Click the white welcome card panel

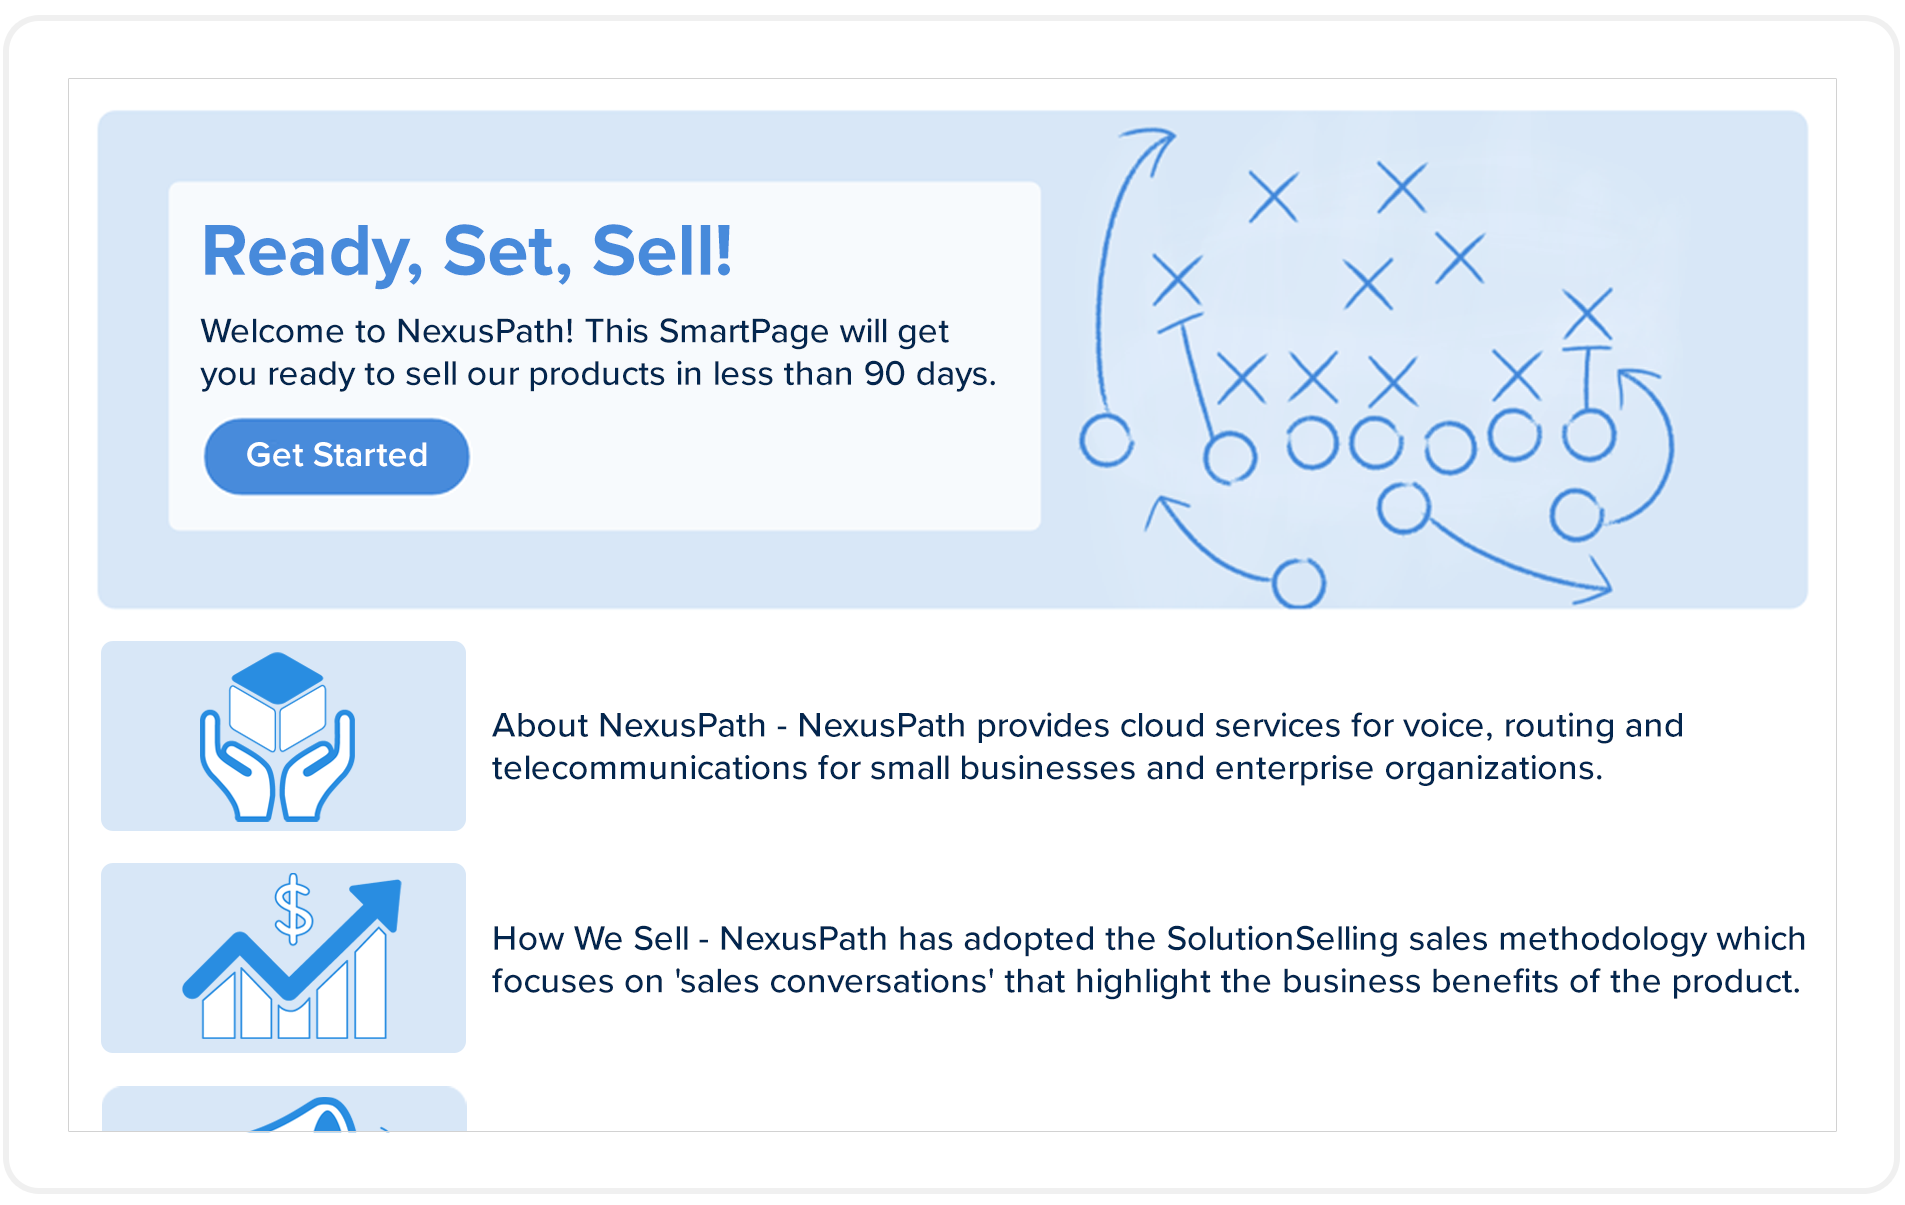point(605,356)
